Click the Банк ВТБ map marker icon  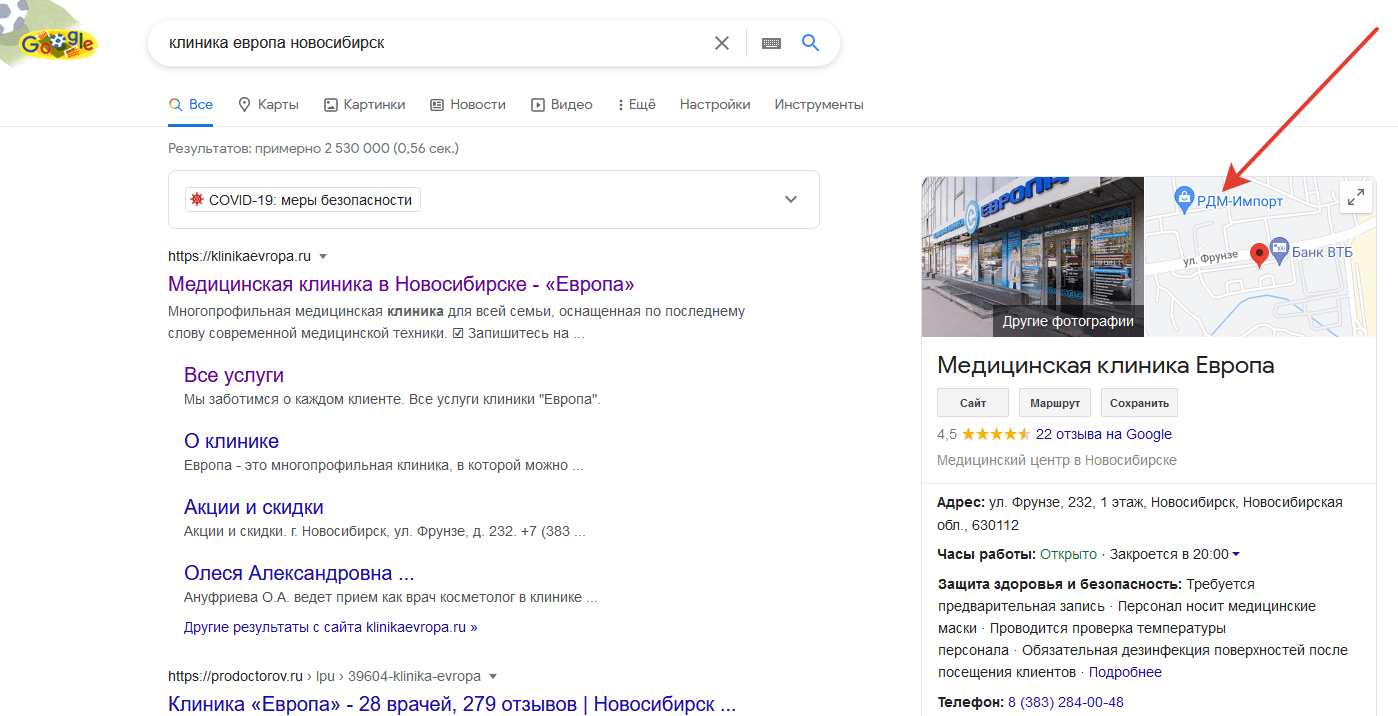point(1279,248)
